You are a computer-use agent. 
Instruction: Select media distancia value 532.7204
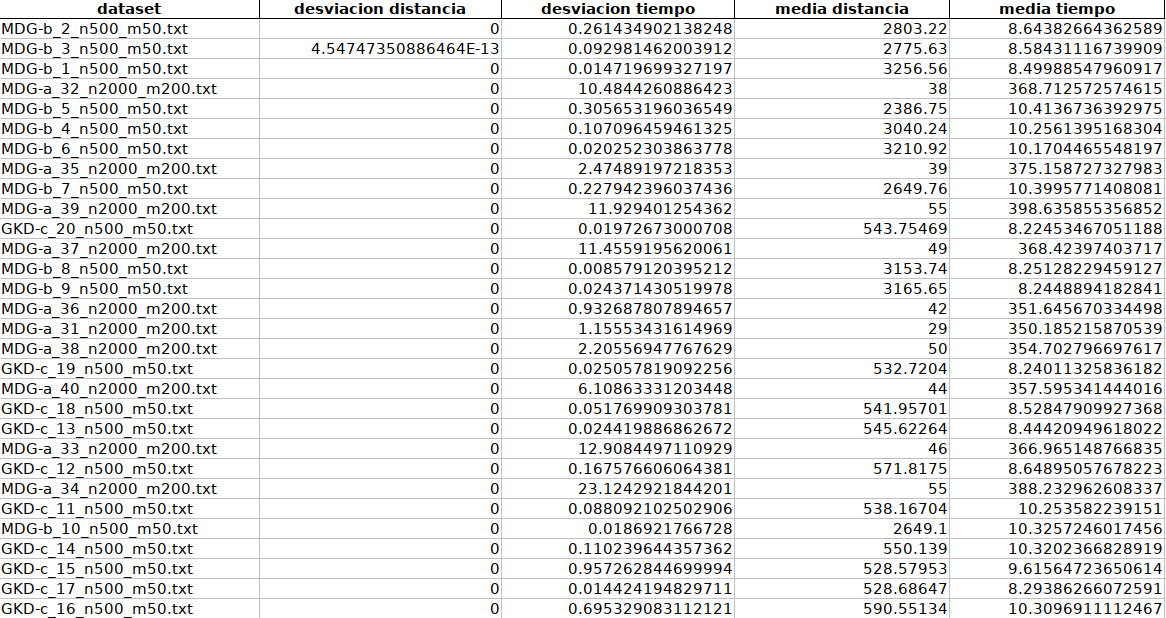point(910,370)
